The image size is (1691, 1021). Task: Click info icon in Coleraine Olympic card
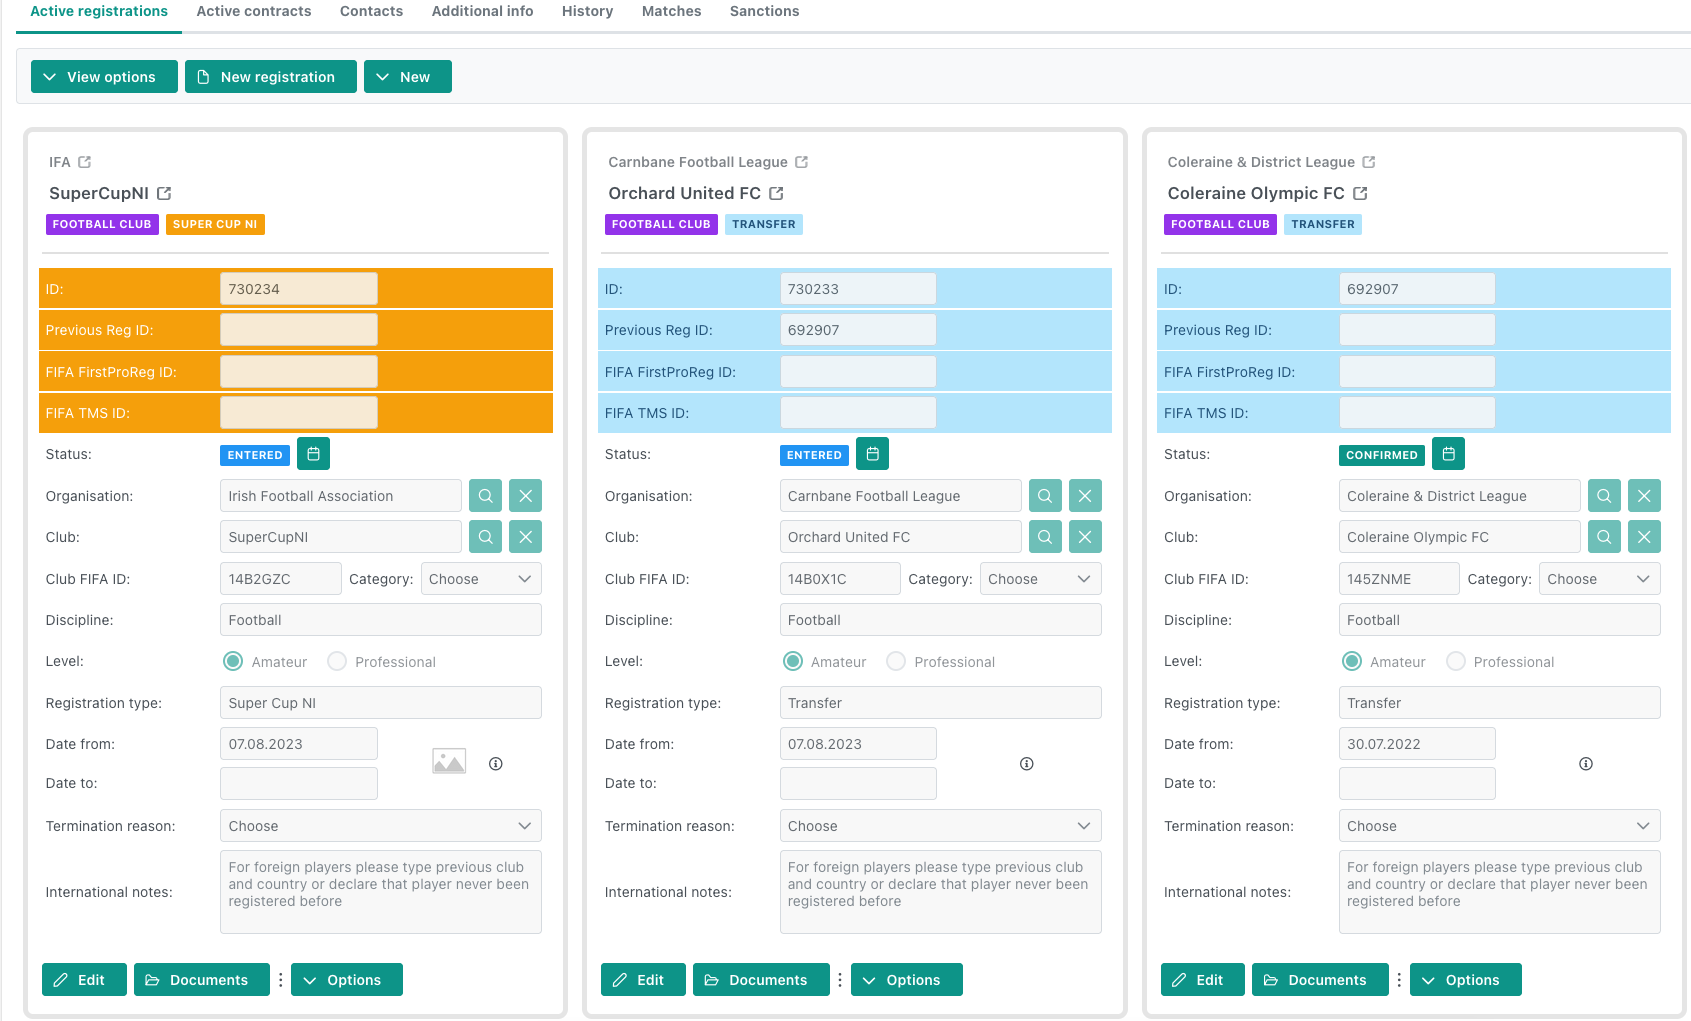pyautogui.click(x=1585, y=764)
